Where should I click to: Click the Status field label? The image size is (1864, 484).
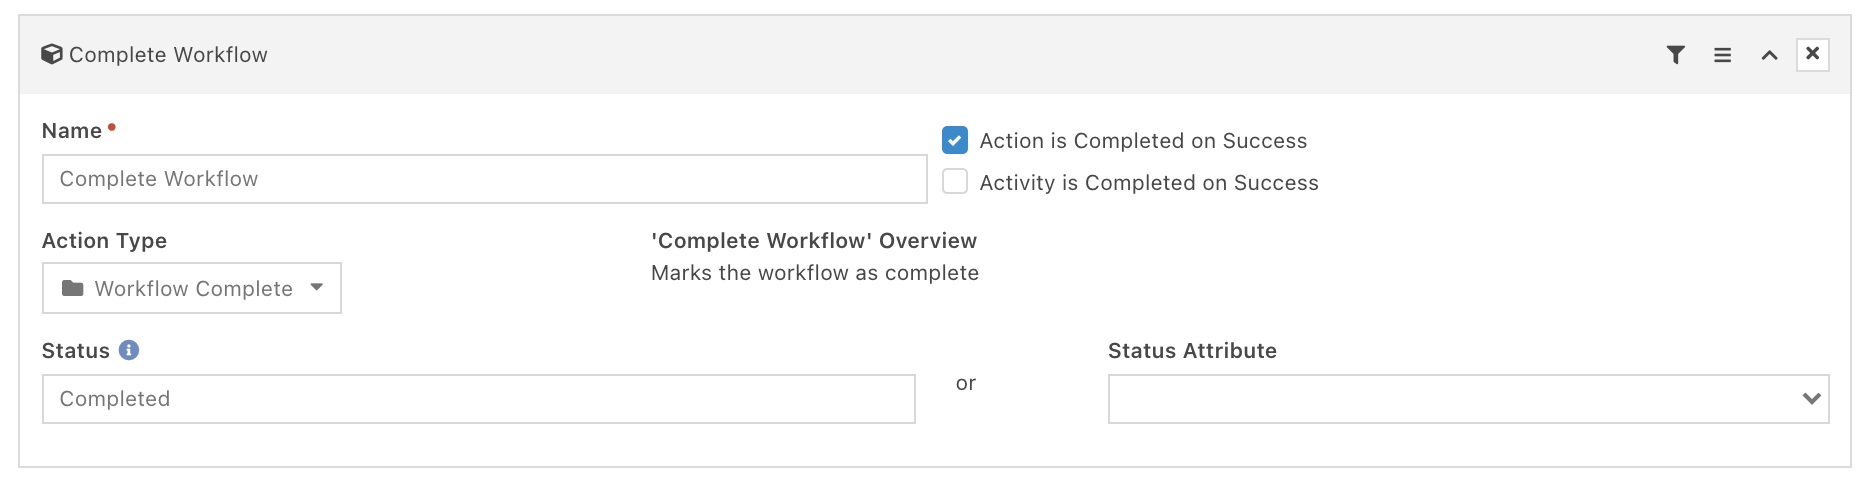pos(76,351)
